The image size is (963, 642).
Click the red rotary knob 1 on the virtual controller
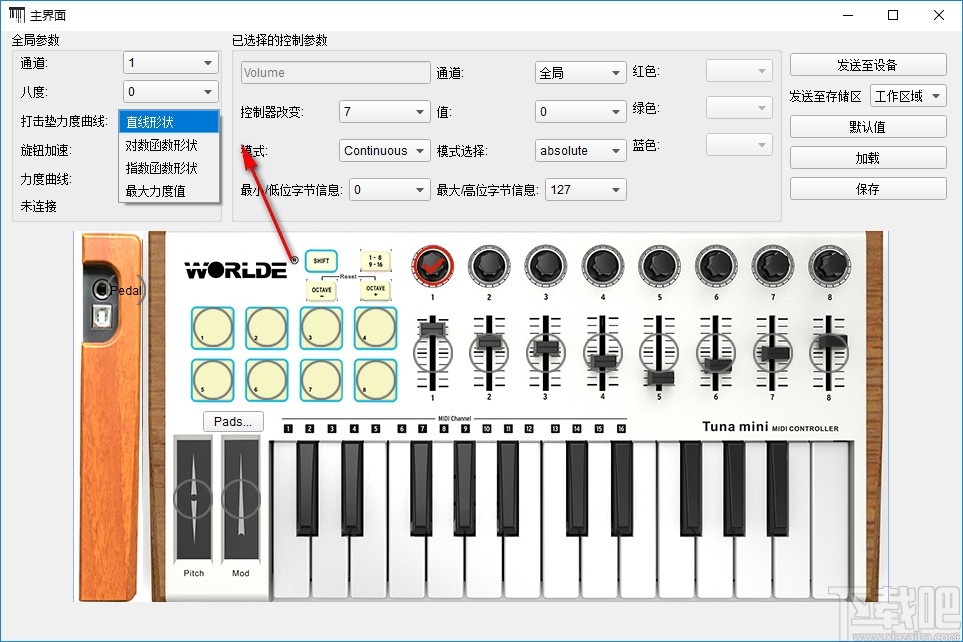(431, 264)
